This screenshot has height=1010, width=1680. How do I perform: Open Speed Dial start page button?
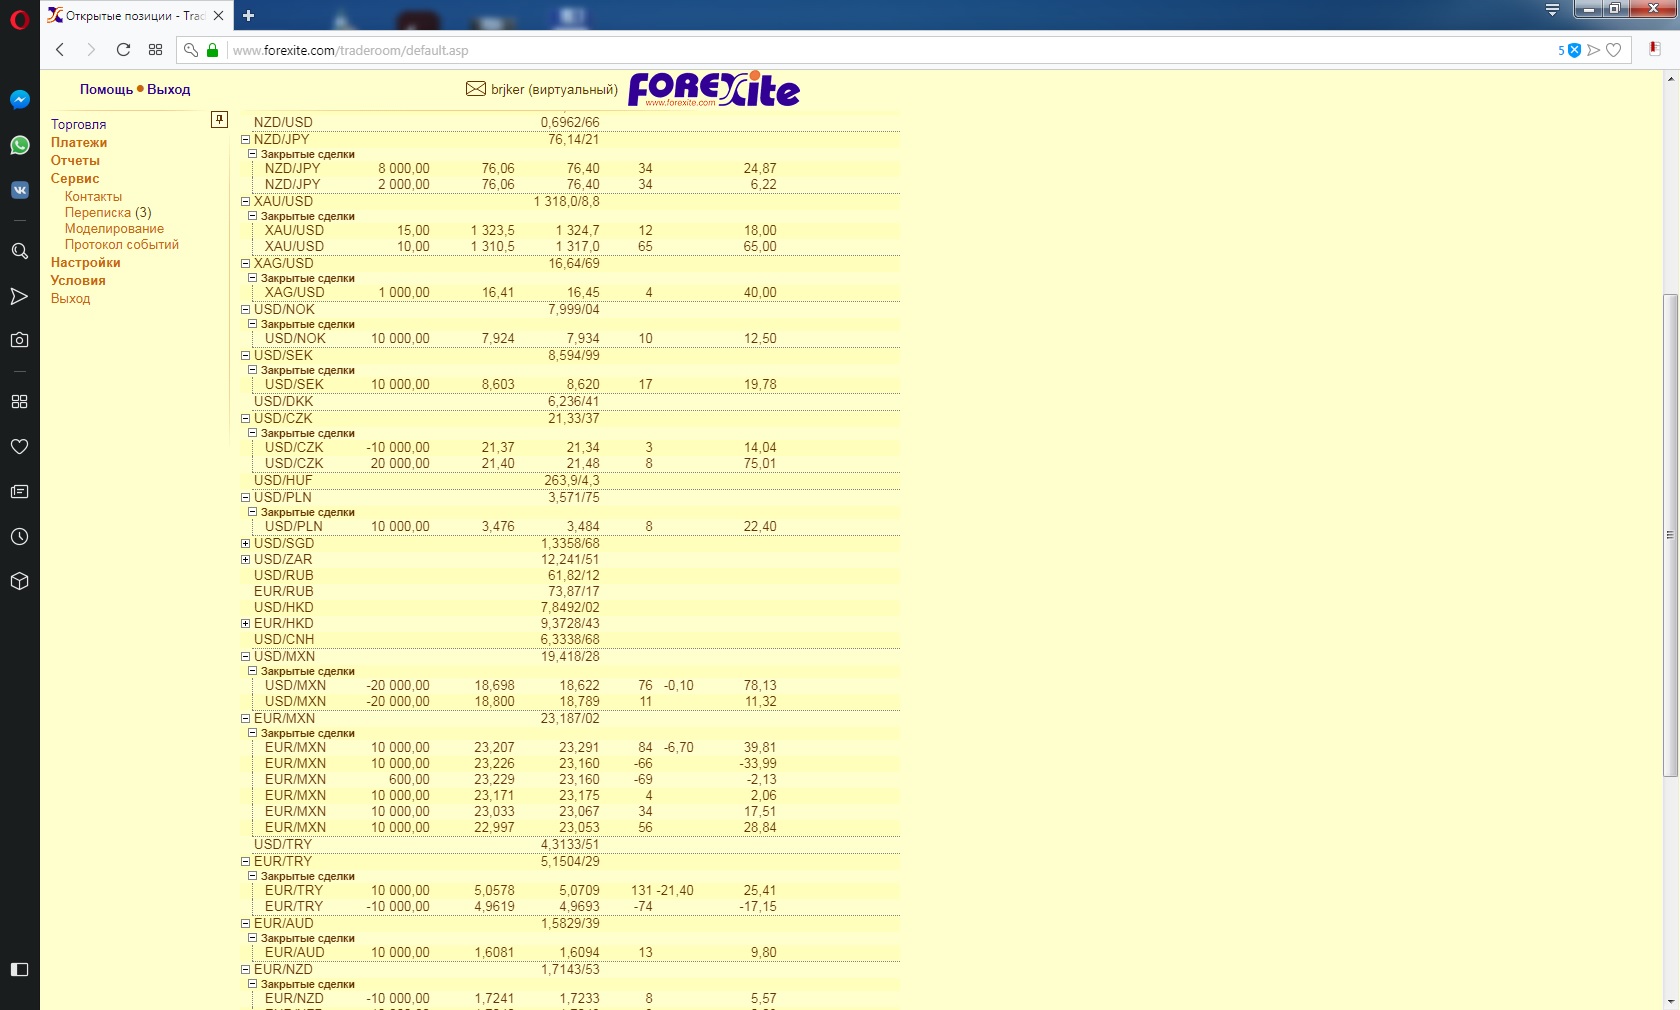[x=155, y=50]
